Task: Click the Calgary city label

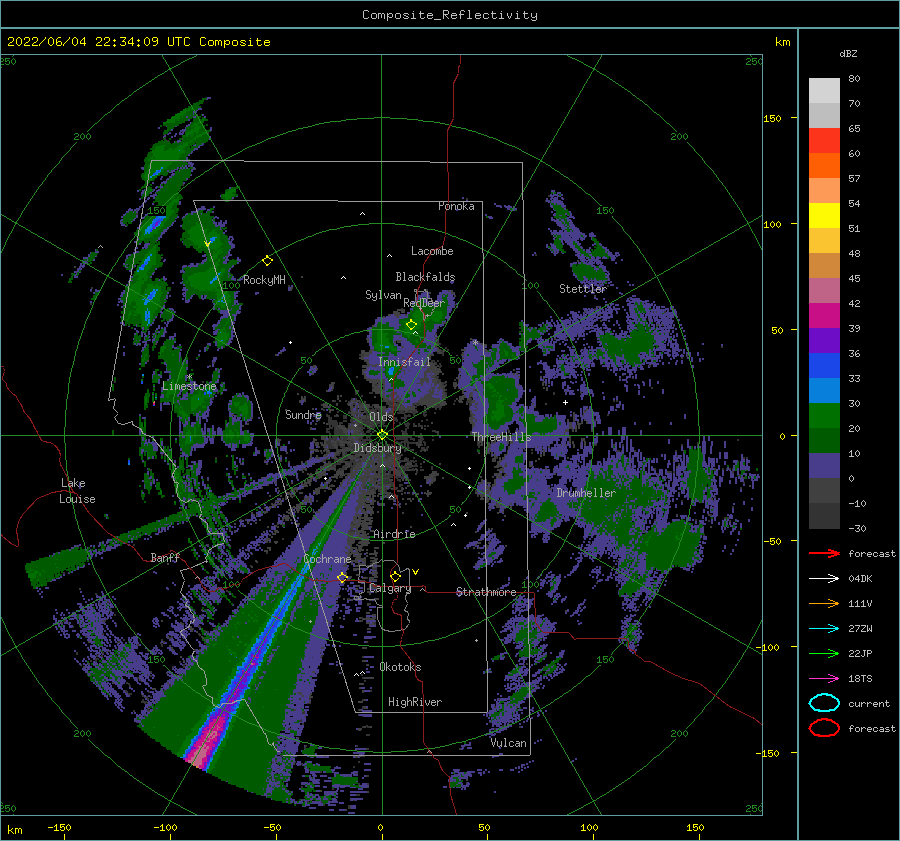Action: point(390,588)
